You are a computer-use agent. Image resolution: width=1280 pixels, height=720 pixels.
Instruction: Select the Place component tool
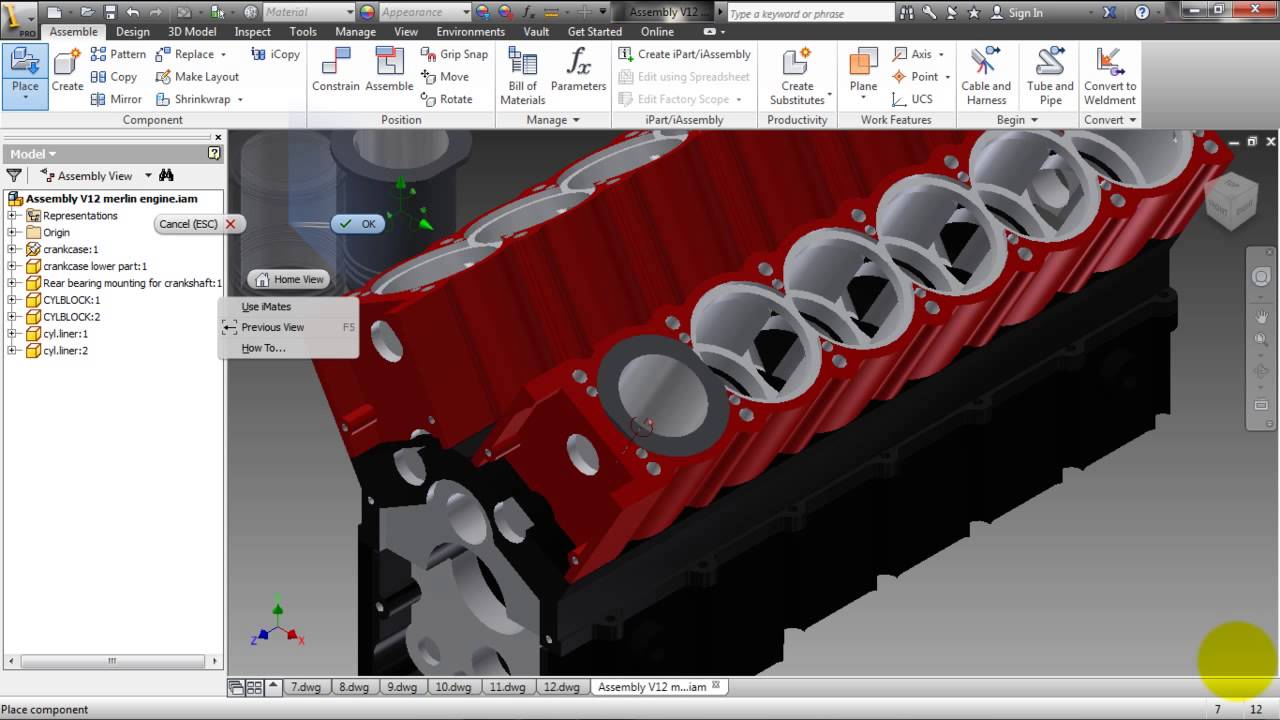coord(24,76)
